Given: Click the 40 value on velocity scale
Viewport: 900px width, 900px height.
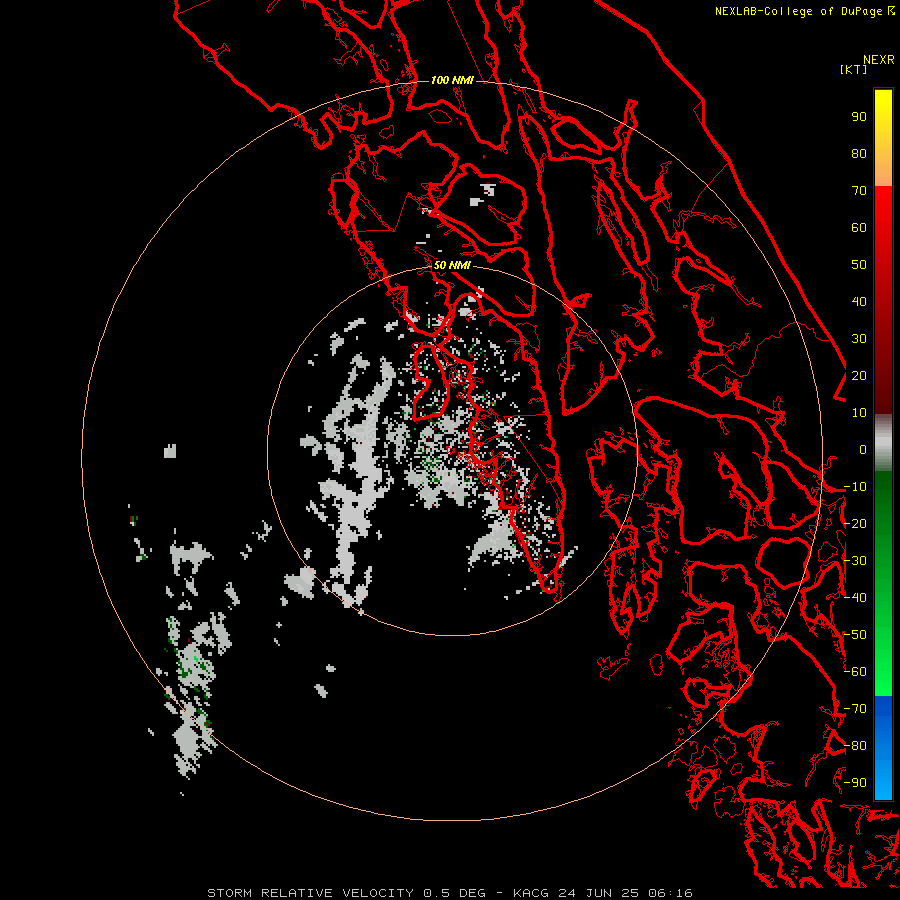Looking at the screenshot, I should click(859, 301).
